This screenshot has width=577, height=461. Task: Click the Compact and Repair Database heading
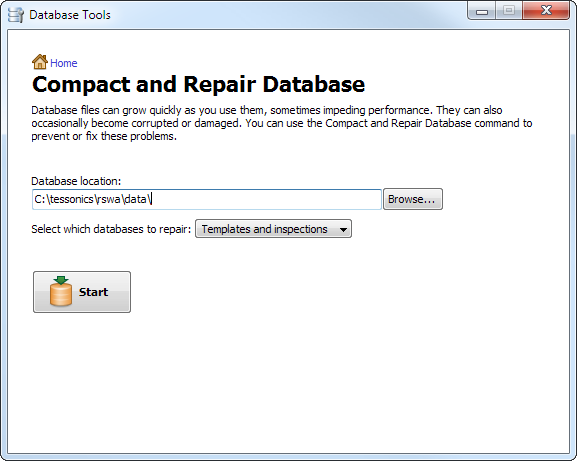click(x=198, y=84)
